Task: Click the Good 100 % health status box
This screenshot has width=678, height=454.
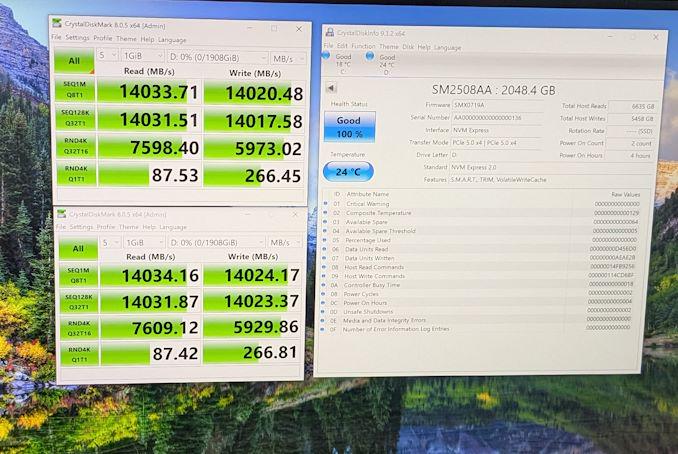Action: (x=348, y=127)
